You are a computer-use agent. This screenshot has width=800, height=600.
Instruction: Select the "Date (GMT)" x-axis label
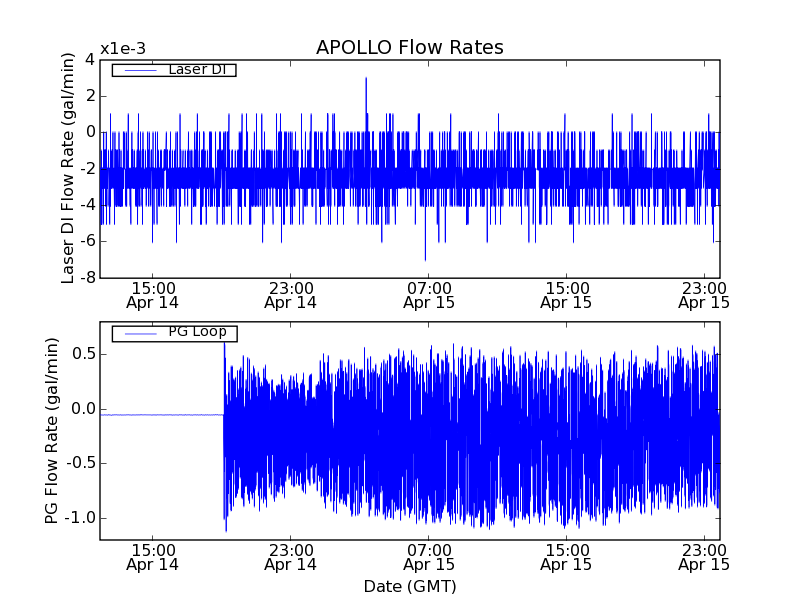409,585
